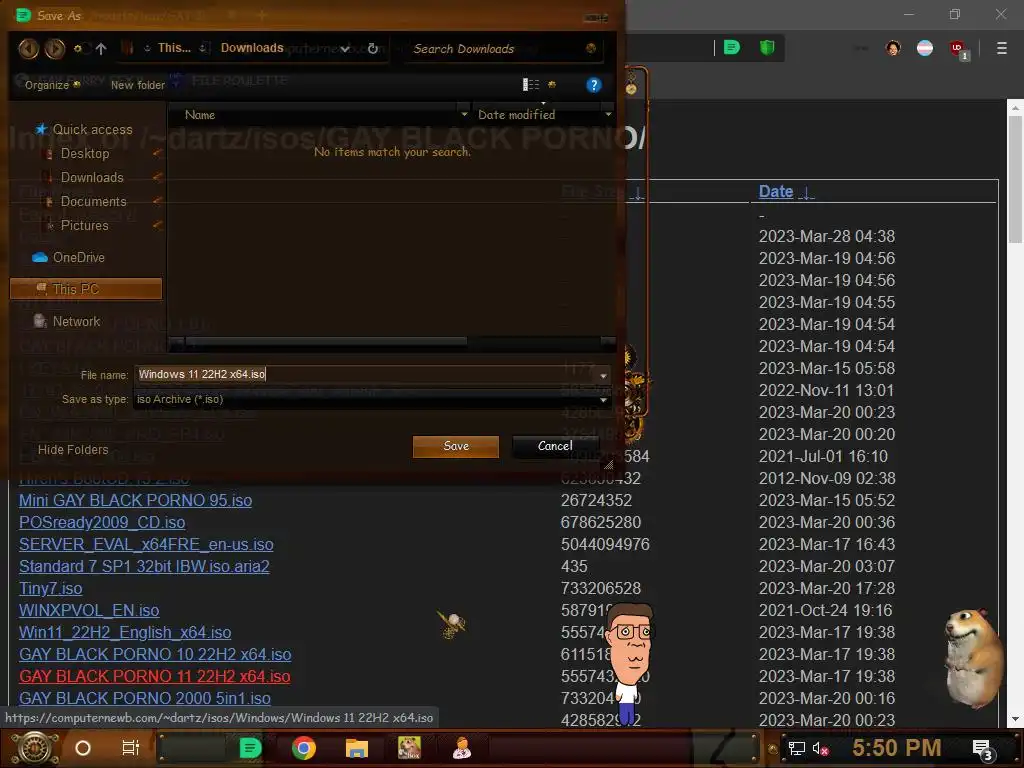This screenshot has height=768, width=1024.
Task: Click the Search Downloads magnifier icon
Action: click(x=590, y=48)
